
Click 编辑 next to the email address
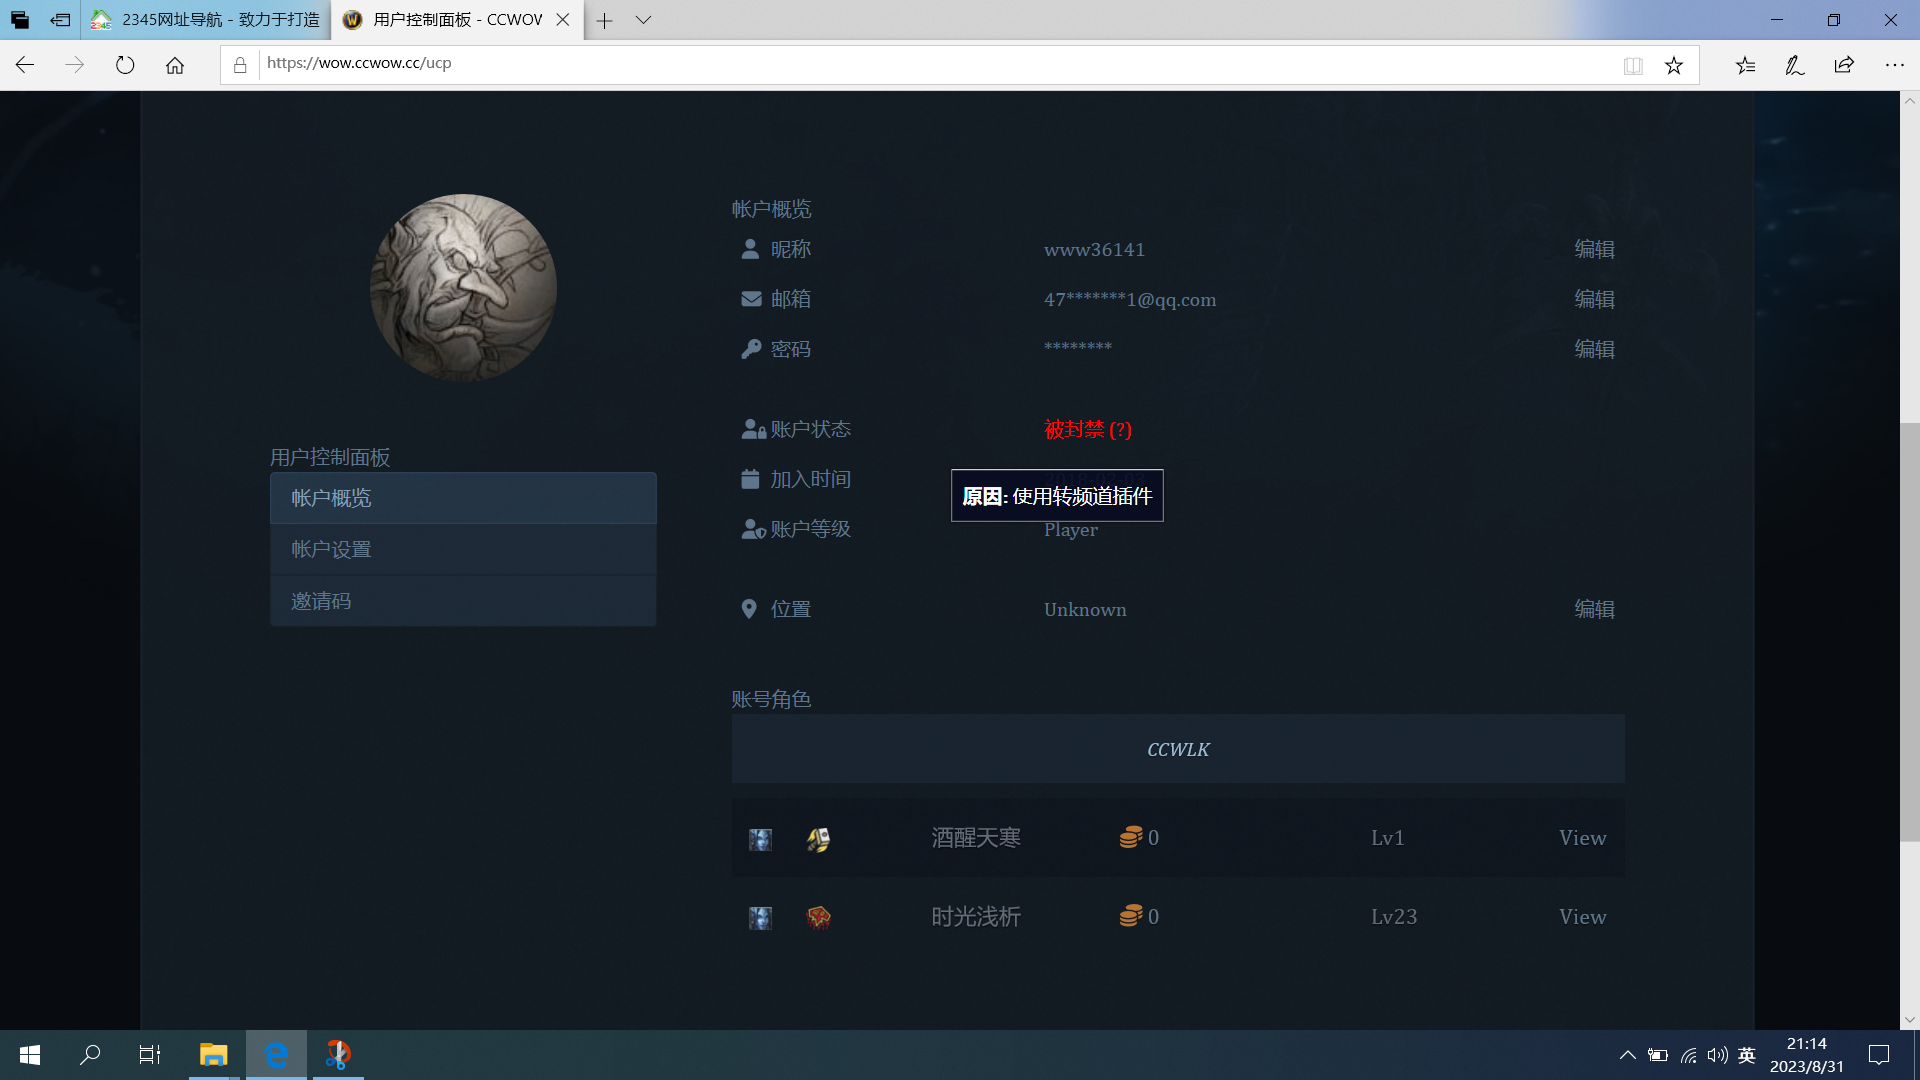1595,299
